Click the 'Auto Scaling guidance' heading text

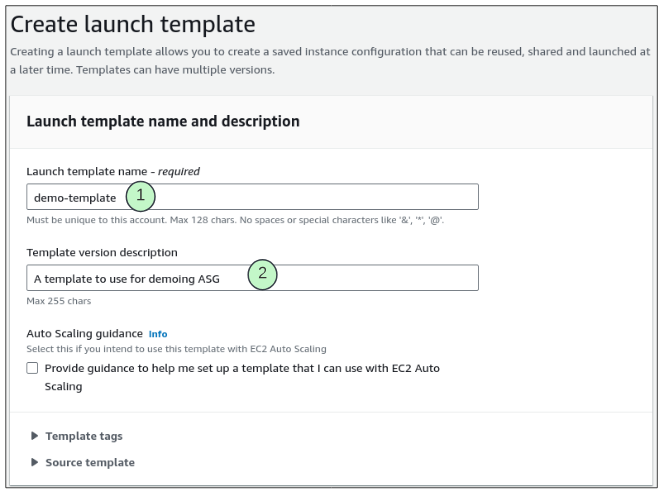(84, 333)
